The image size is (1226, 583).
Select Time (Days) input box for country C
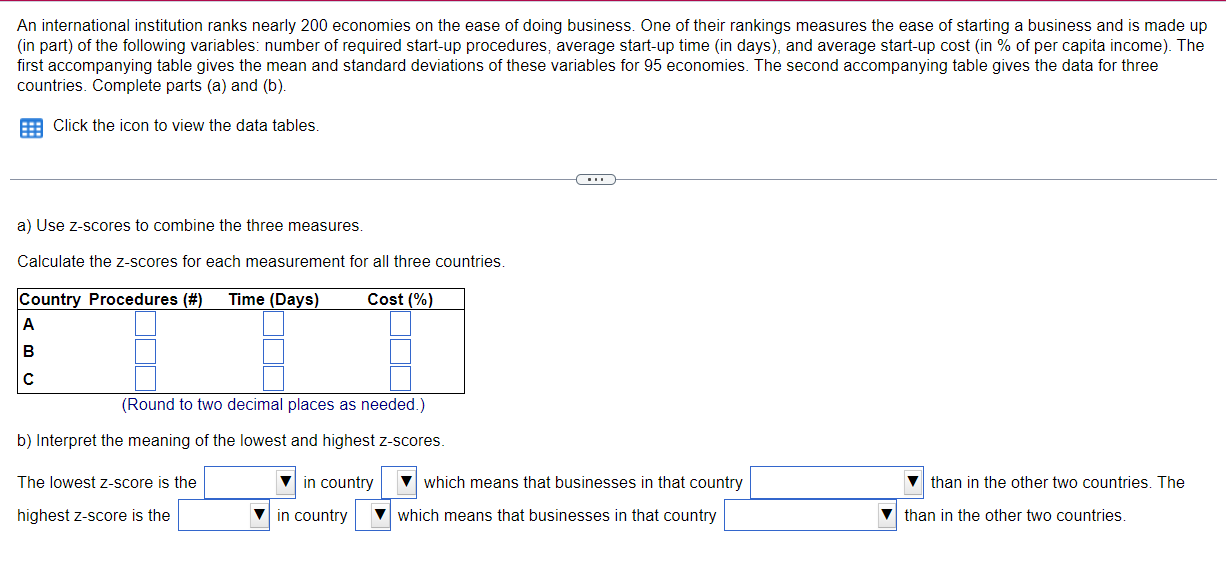pos(272,378)
